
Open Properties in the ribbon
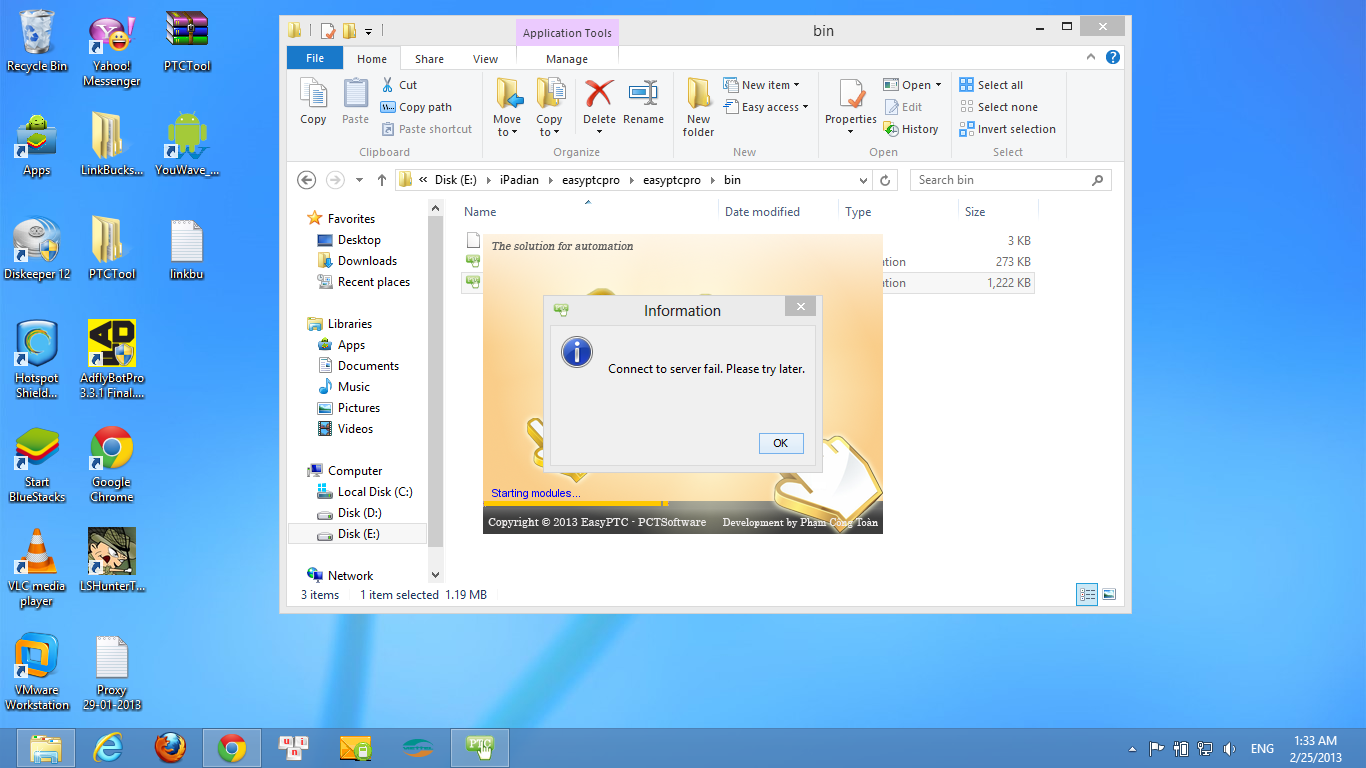click(x=851, y=97)
